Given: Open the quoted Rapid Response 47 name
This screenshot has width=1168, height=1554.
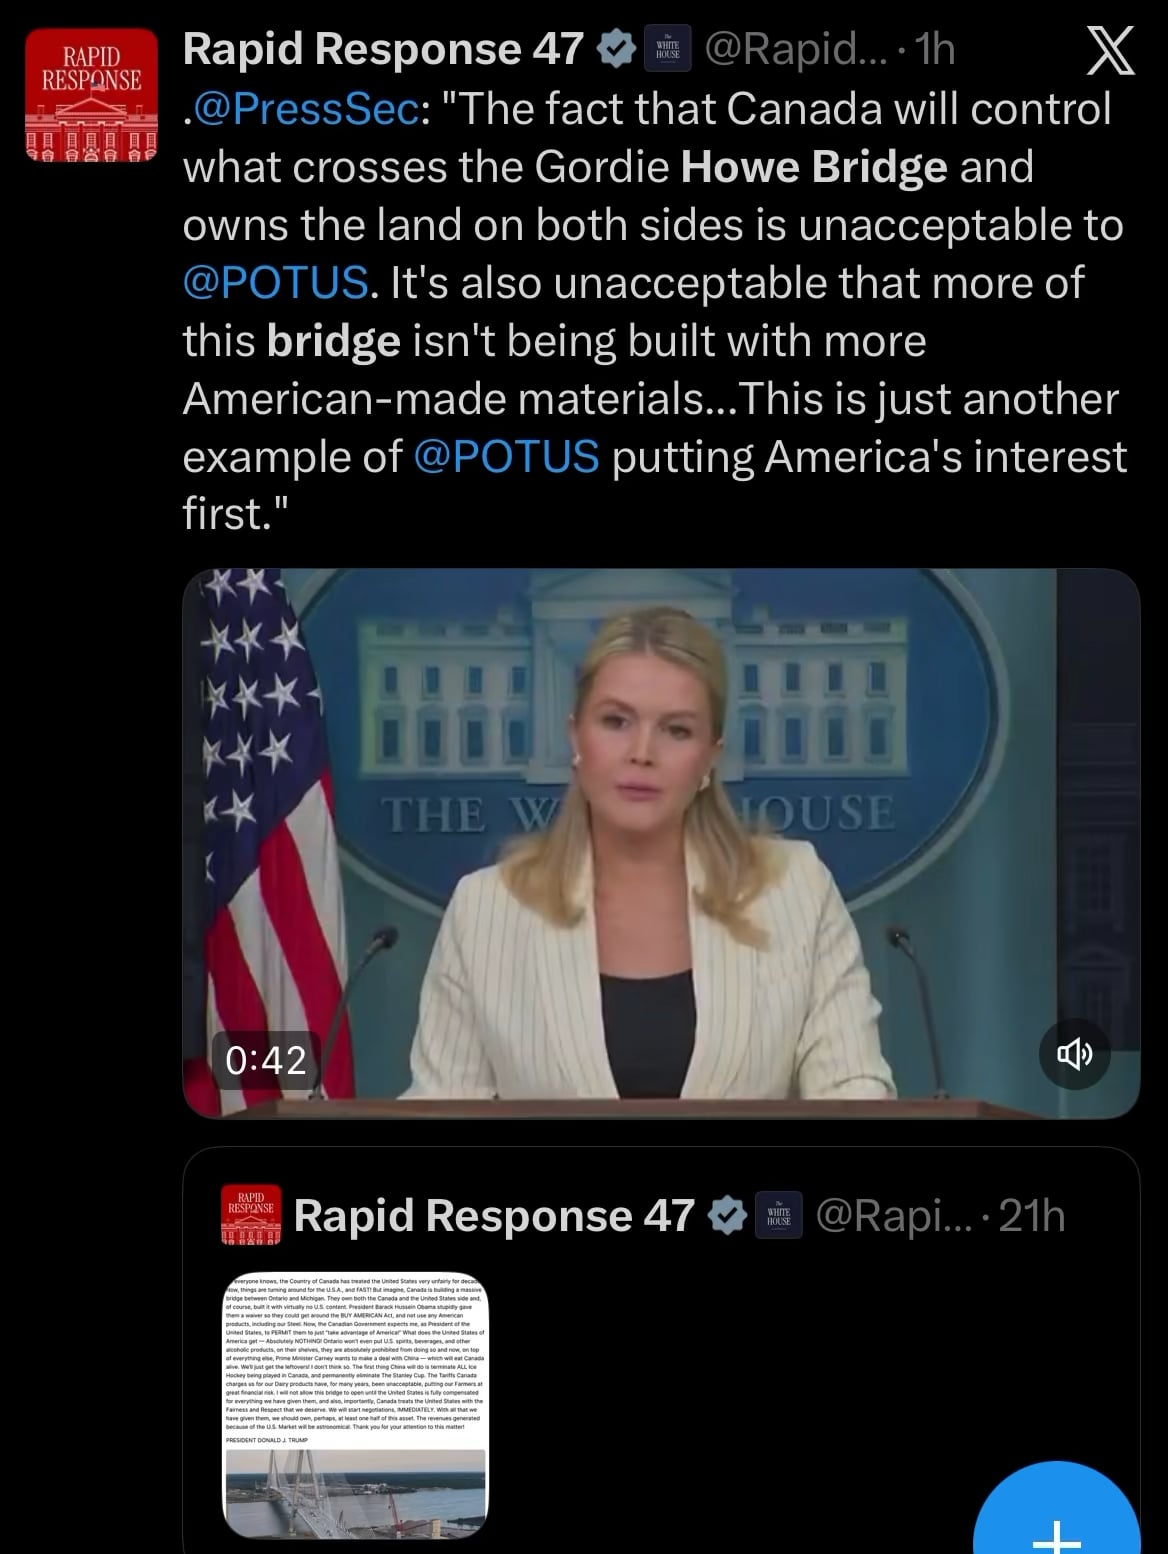Looking at the screenshot, I should [494, 1216].
